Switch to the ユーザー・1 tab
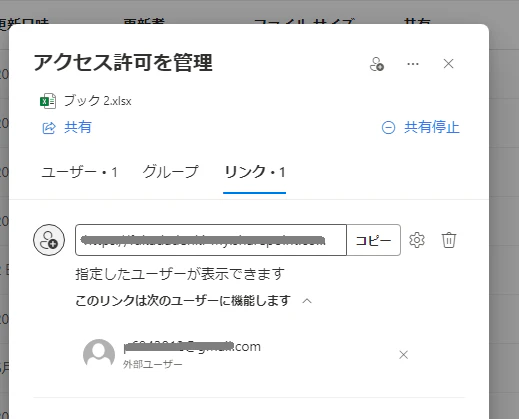This screenshot has width=519, height=419. pyautogui.click(x=79, y=172)
